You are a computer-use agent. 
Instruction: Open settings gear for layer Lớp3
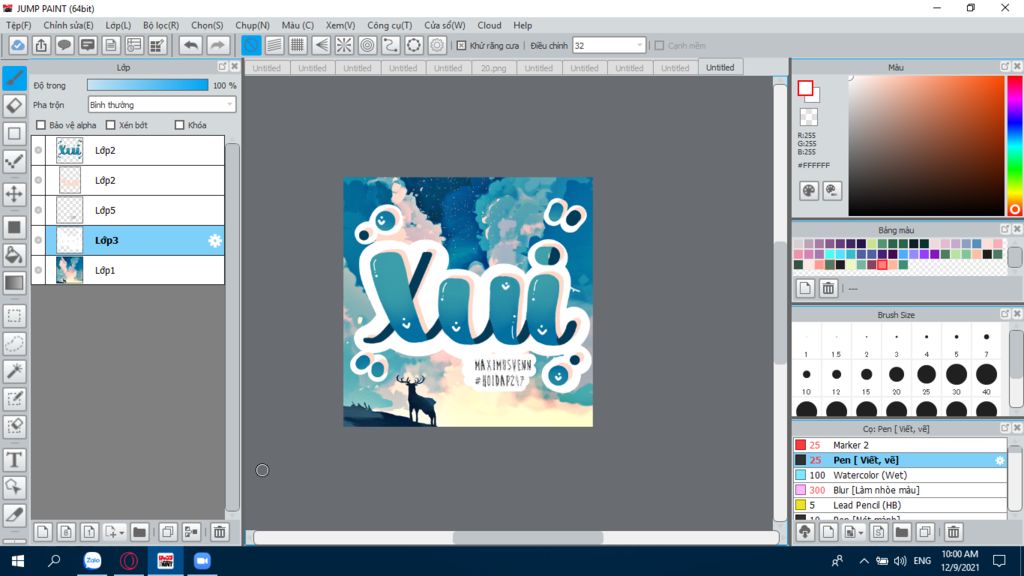click(x=215, y=240)
